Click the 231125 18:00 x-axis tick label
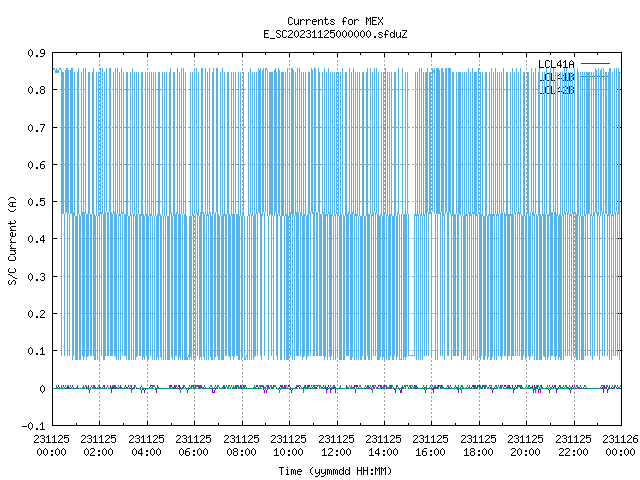This screenshot has height=480, width=640. click(478, 445)
